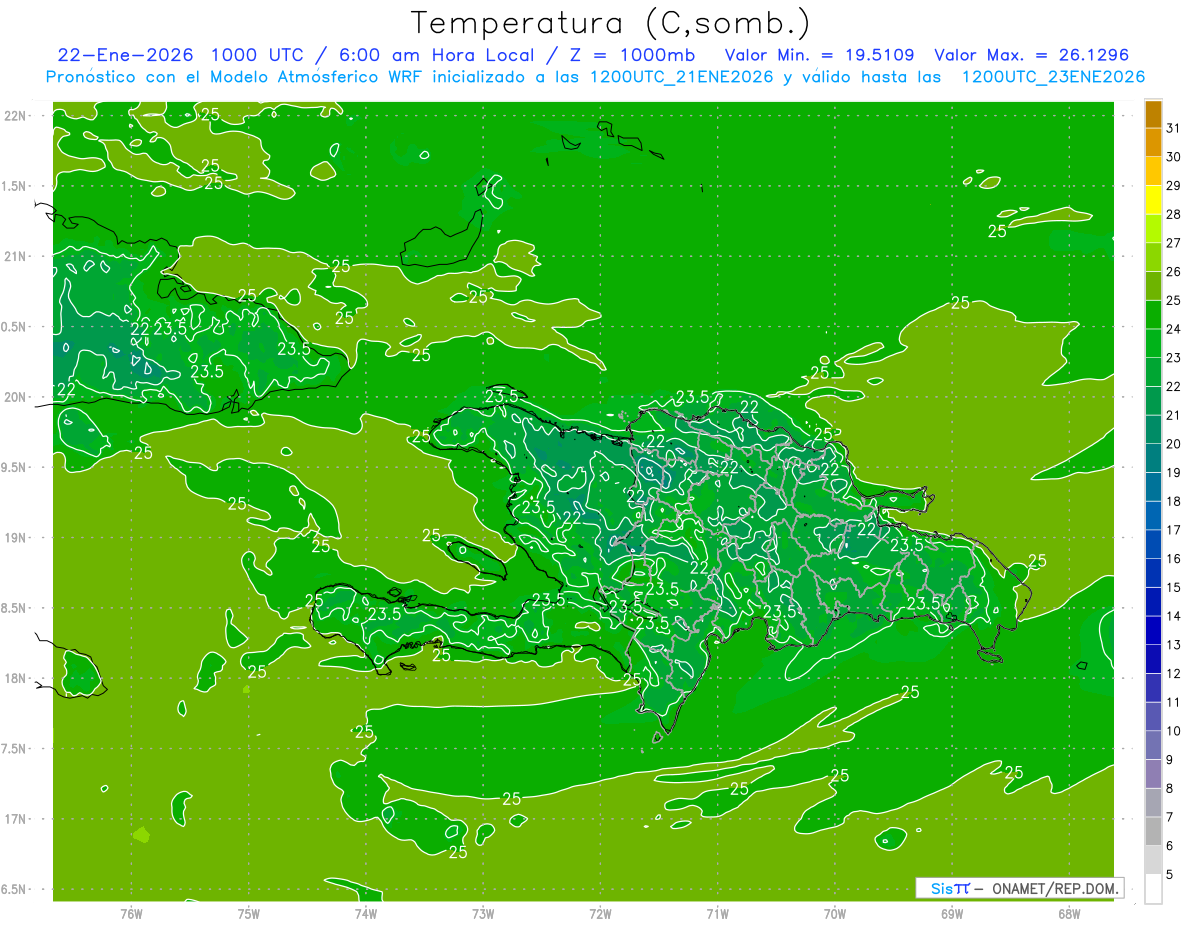Image resolution: width=1200 pixels, height=927 pixels.
Task: Click the '1200UTC_23ENE2026' valid-until time
Action: coord(1053,77)
